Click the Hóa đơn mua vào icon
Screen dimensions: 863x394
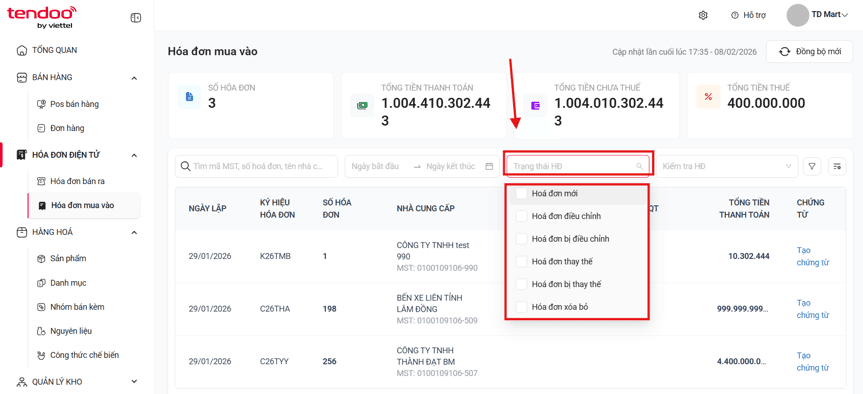(x=41, y=205)
